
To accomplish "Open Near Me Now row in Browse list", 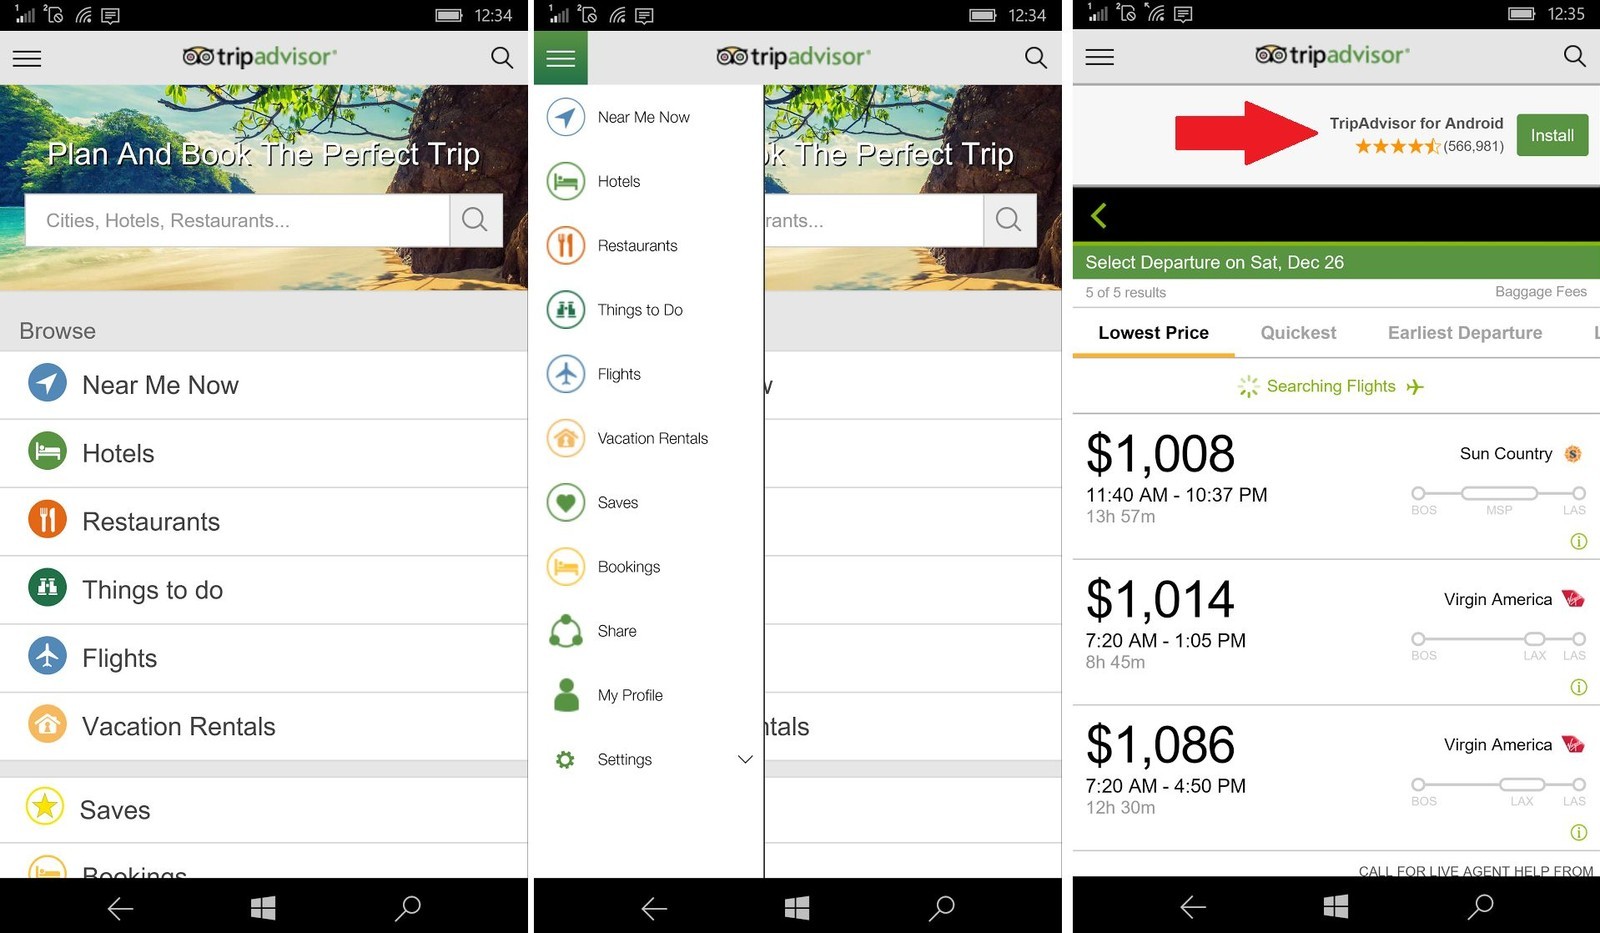I will (264, 385).
